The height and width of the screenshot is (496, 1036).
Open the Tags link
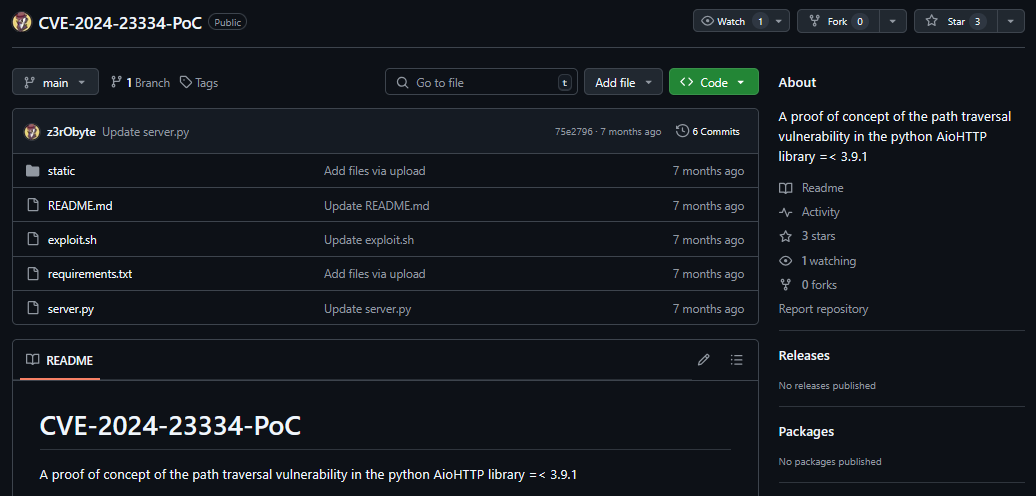coord(200,83)
